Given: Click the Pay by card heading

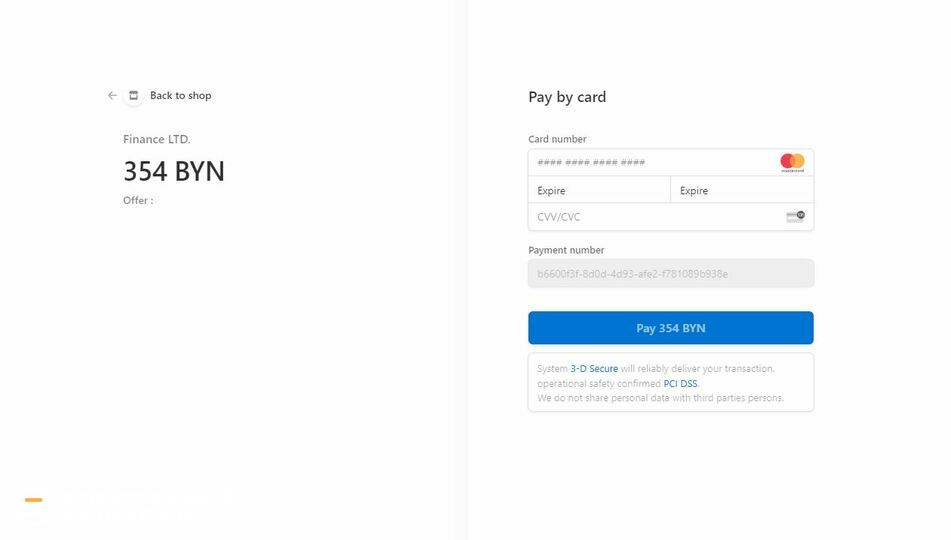Looking at the screenshot, I should pos(567,97).
